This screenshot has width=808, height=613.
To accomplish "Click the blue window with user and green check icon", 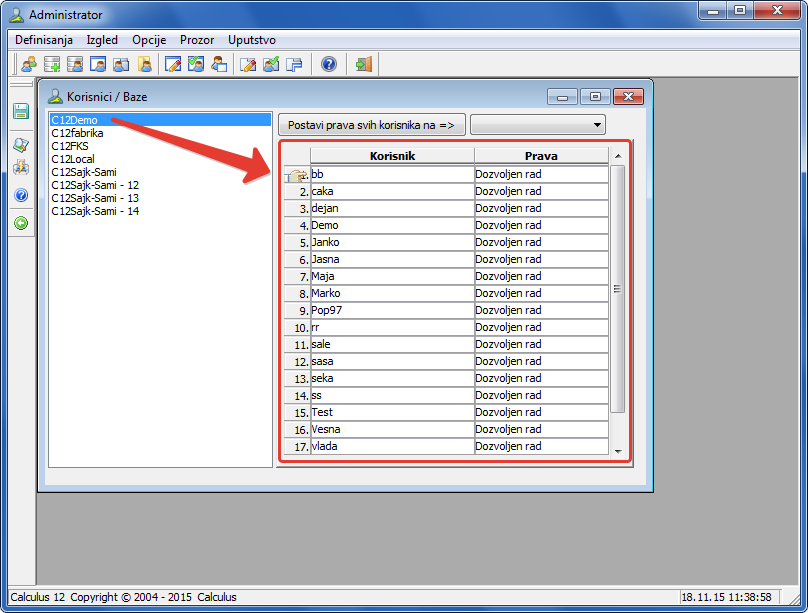I will point(196,64).
